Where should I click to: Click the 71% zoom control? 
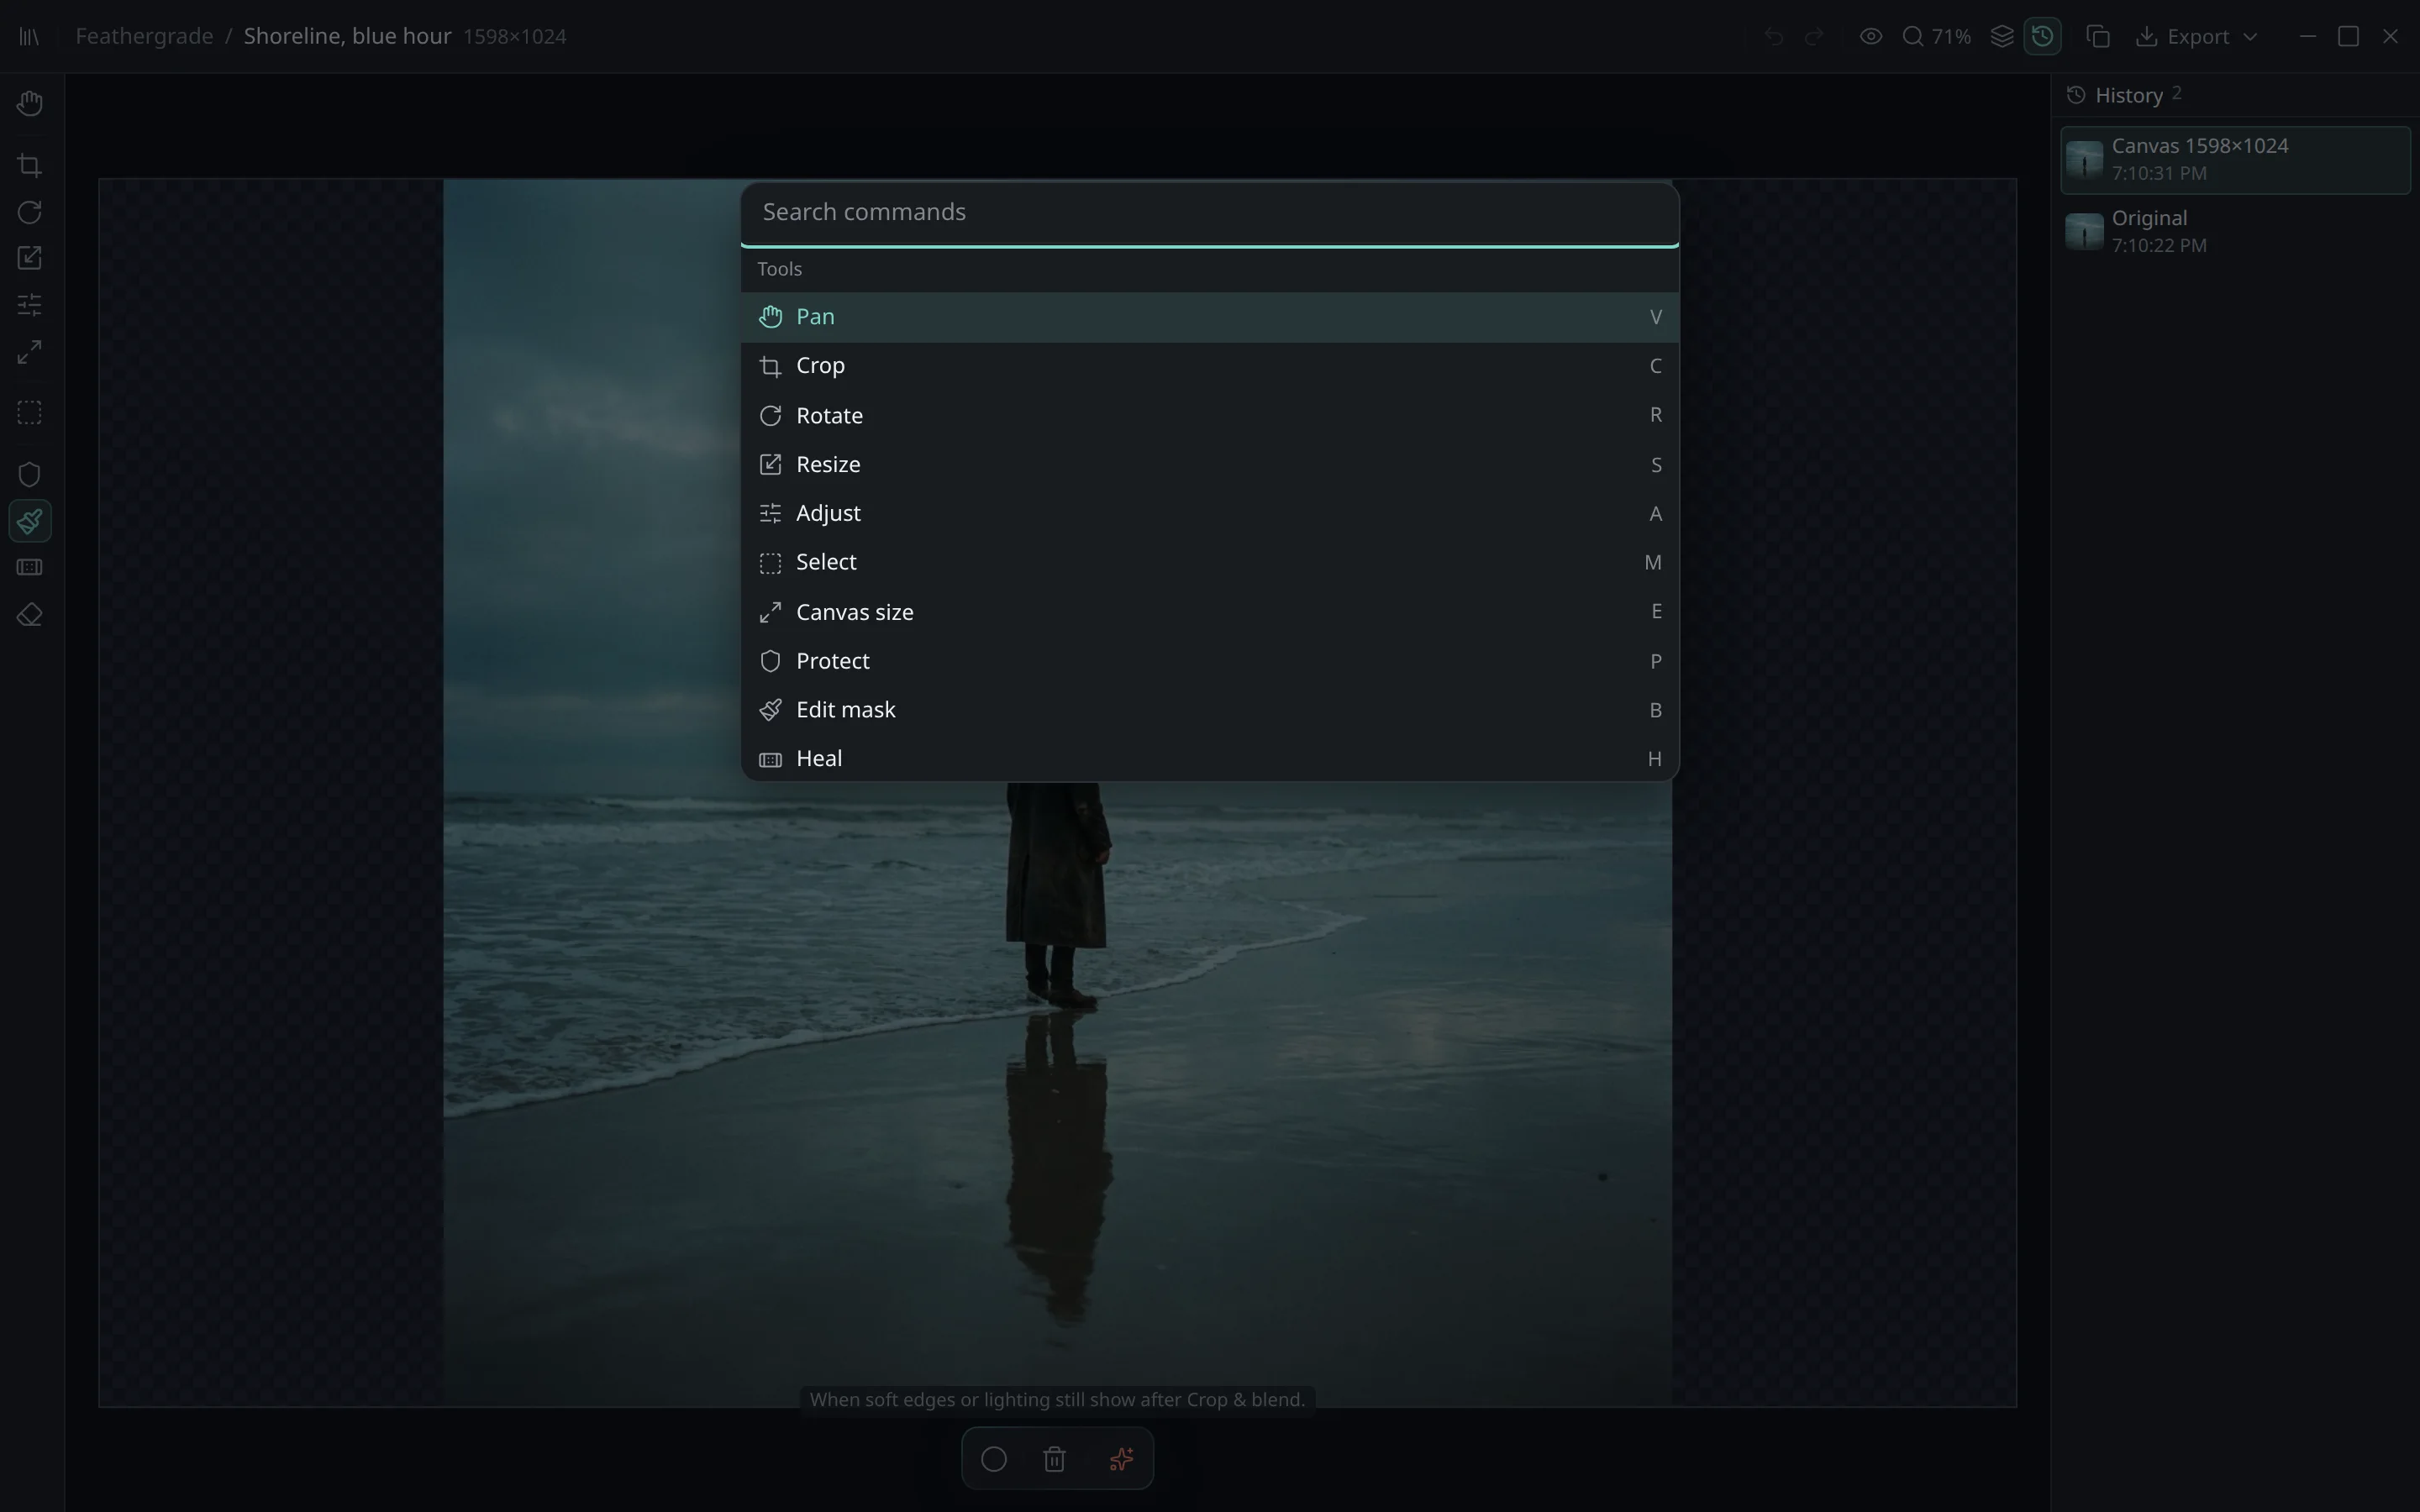tap(1937, 36)
